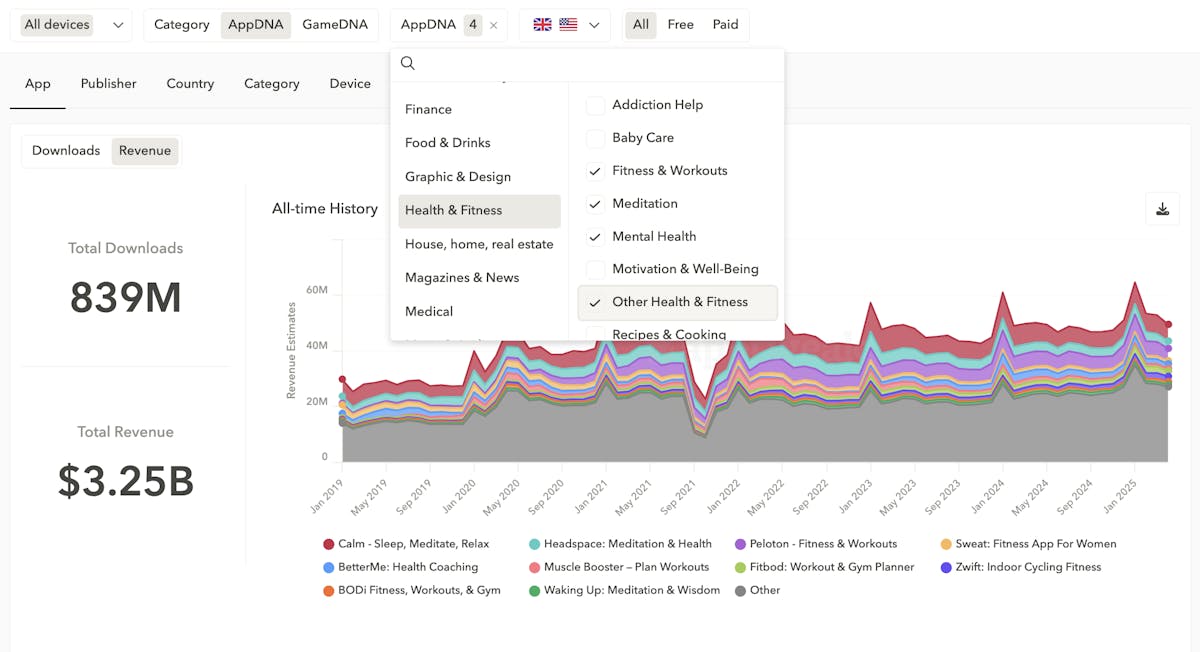The height and width of the screenshot is (652, 1200).
Task: Click Calm legend color dot
Action: point(328,544)
